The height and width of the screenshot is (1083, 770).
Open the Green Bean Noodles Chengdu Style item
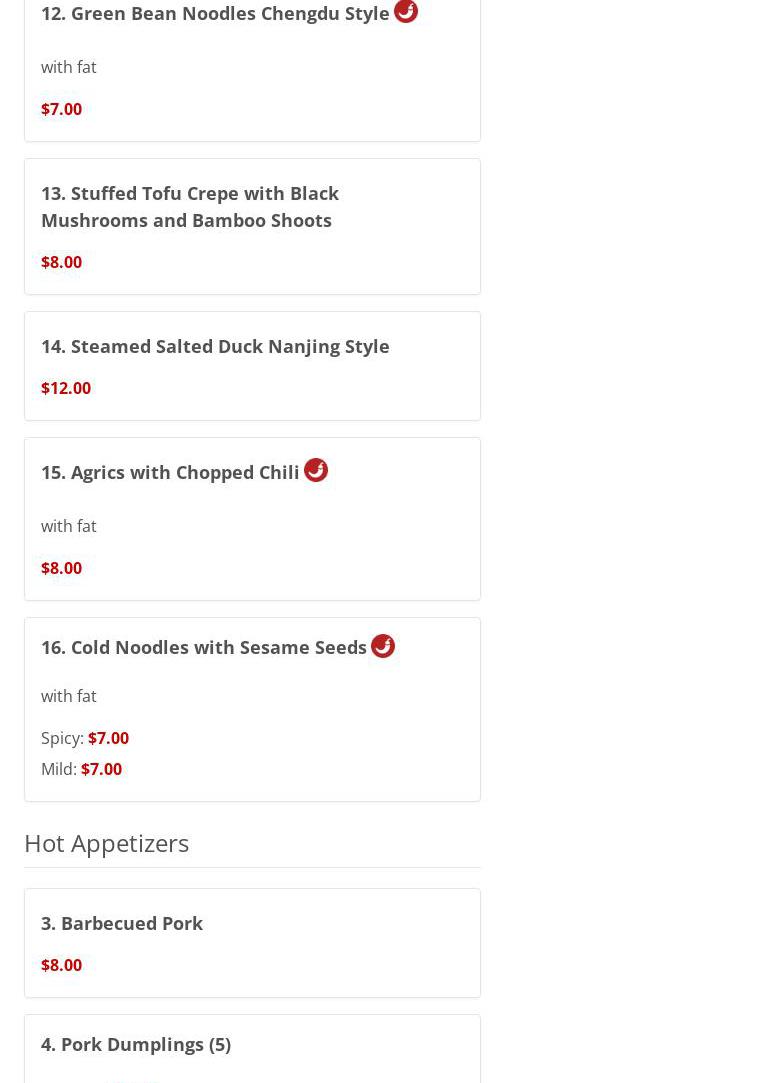tap(215, 14)
